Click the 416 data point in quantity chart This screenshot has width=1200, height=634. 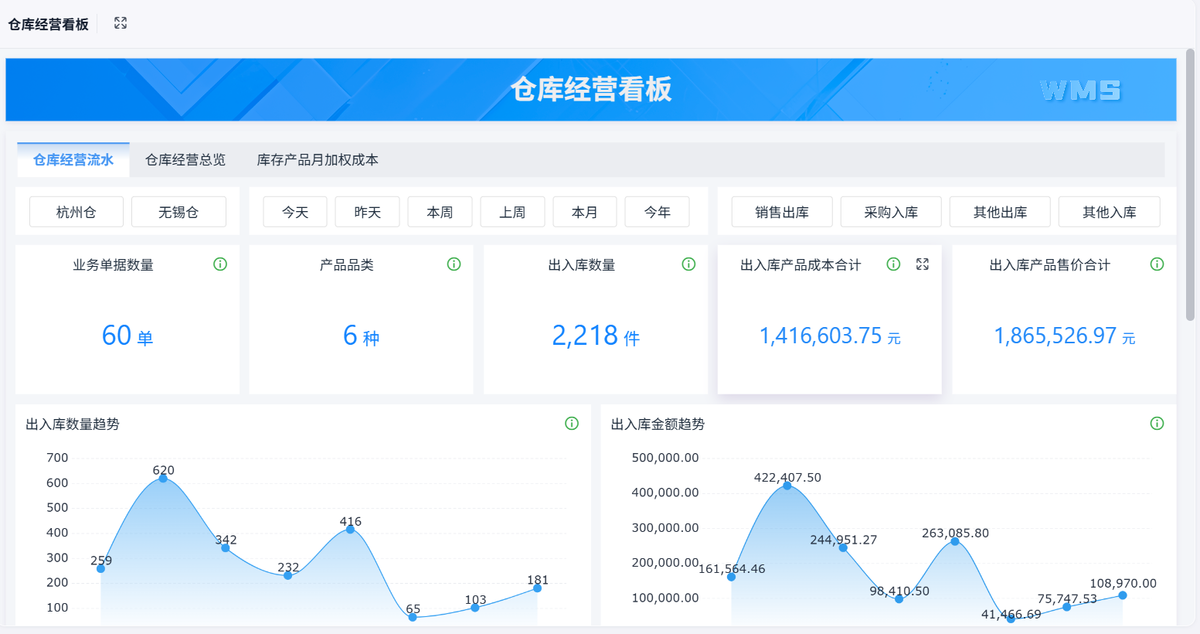(x=350, y=529)
